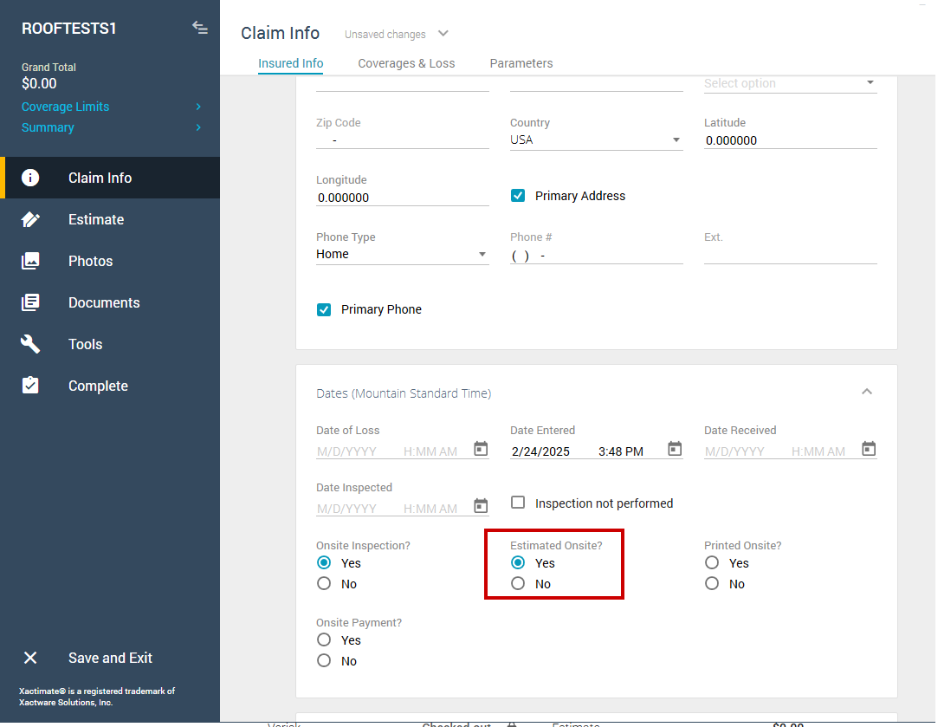This screenshot has height=727, width=936.
Task: Select Yes for Onsite Payment
Action: point(324,640)
